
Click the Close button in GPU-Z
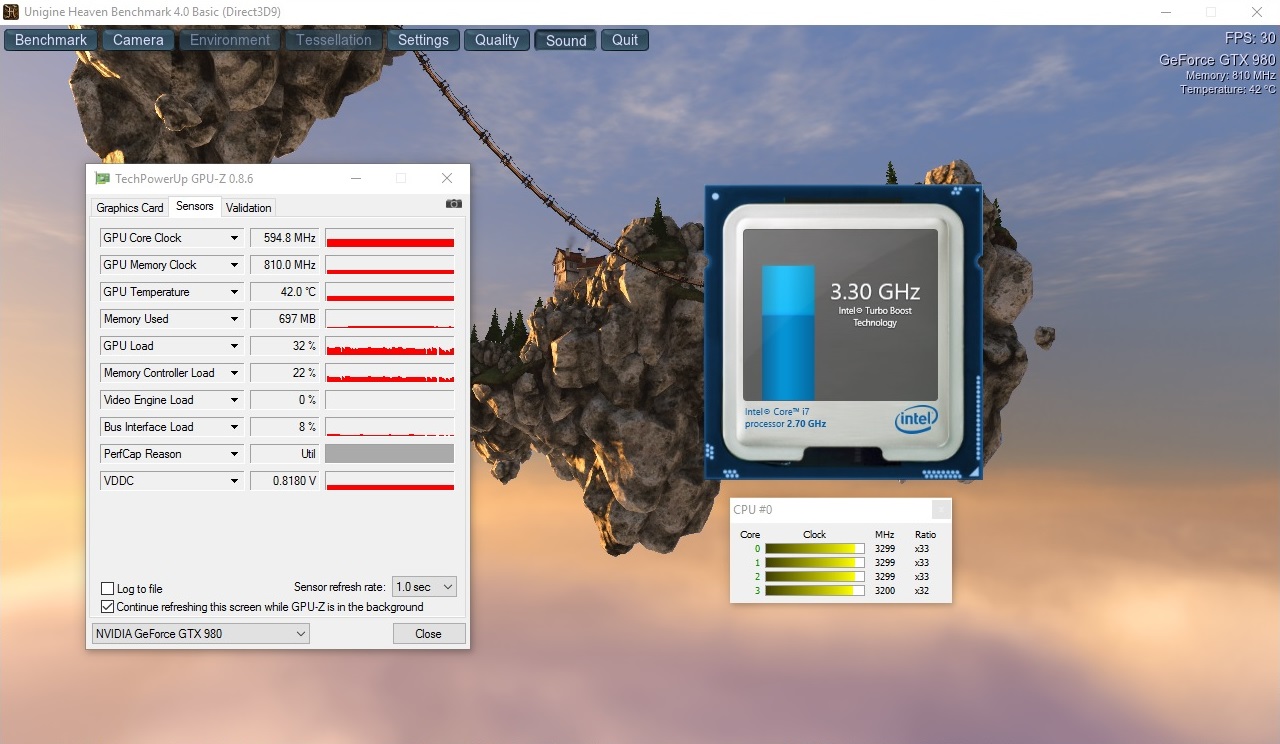point(428,634)
